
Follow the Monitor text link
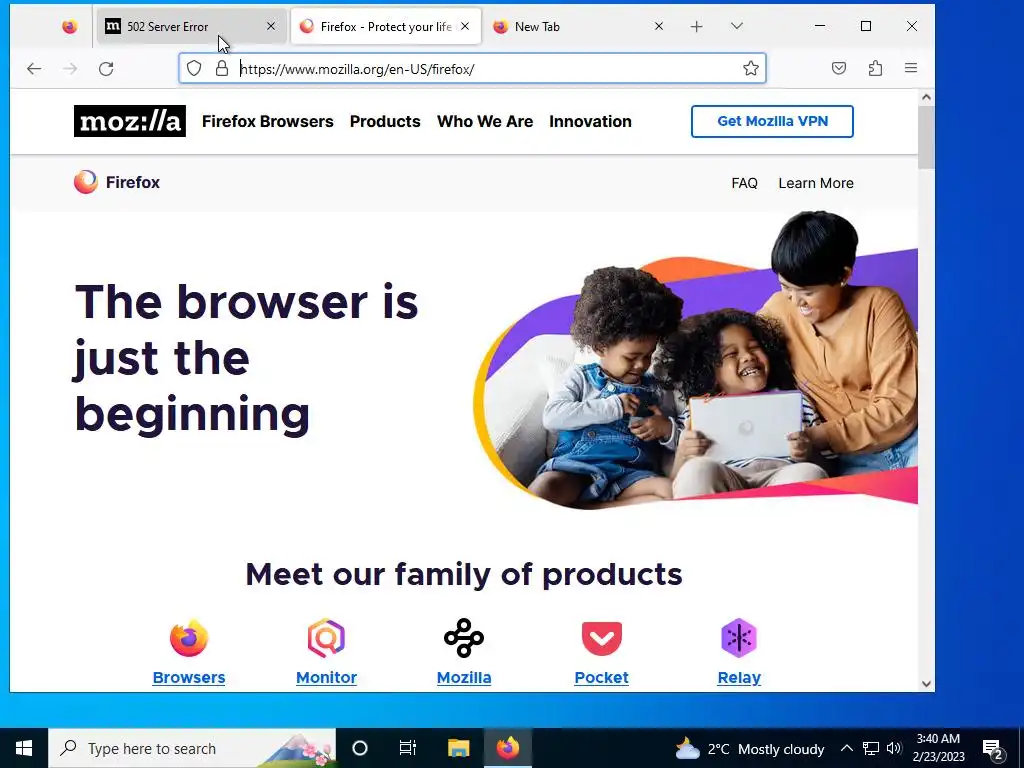click(x=327, y=678)
